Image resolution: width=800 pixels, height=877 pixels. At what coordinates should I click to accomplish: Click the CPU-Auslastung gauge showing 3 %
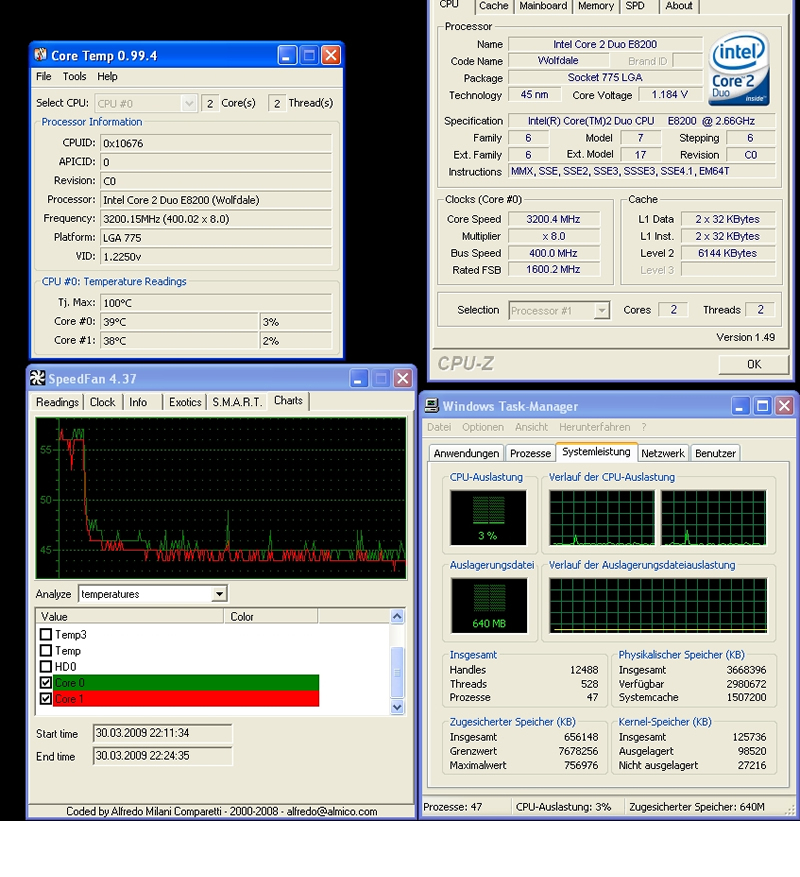pos(488,517)
